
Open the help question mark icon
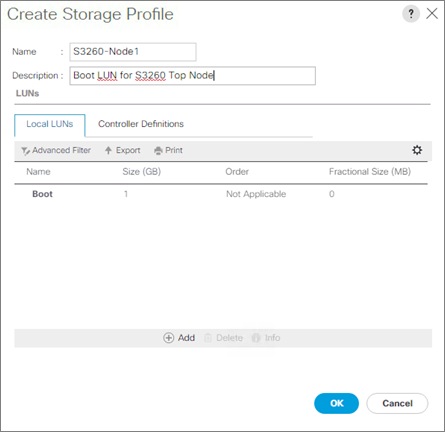click(x=411, y=14)
